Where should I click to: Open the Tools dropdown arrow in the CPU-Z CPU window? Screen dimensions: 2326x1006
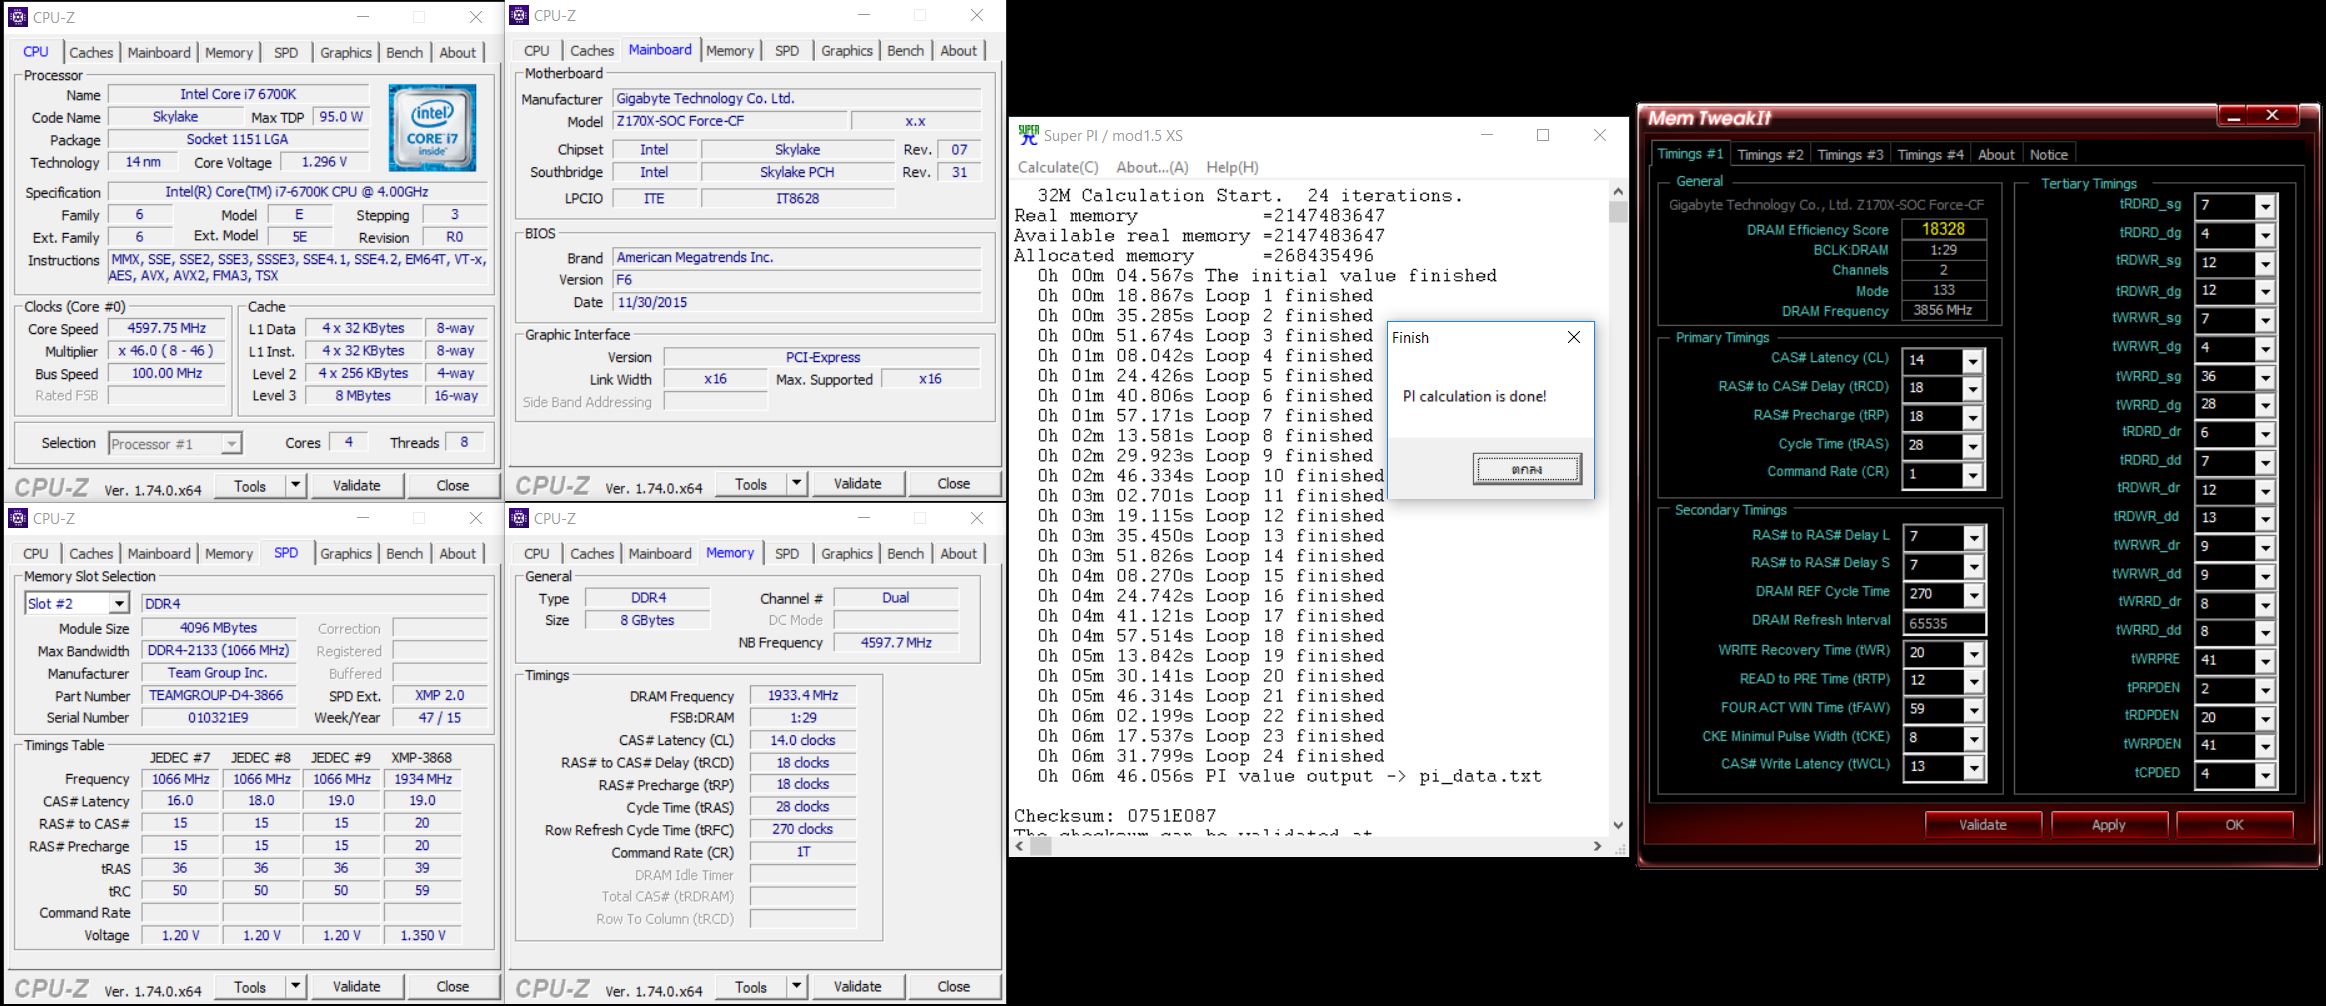(295, 485)
